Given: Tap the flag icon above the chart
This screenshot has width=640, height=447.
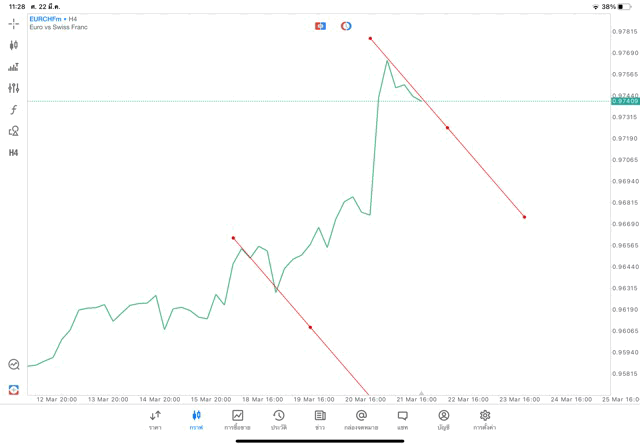Looking at the screenshot, I should (x=320, y=25).
